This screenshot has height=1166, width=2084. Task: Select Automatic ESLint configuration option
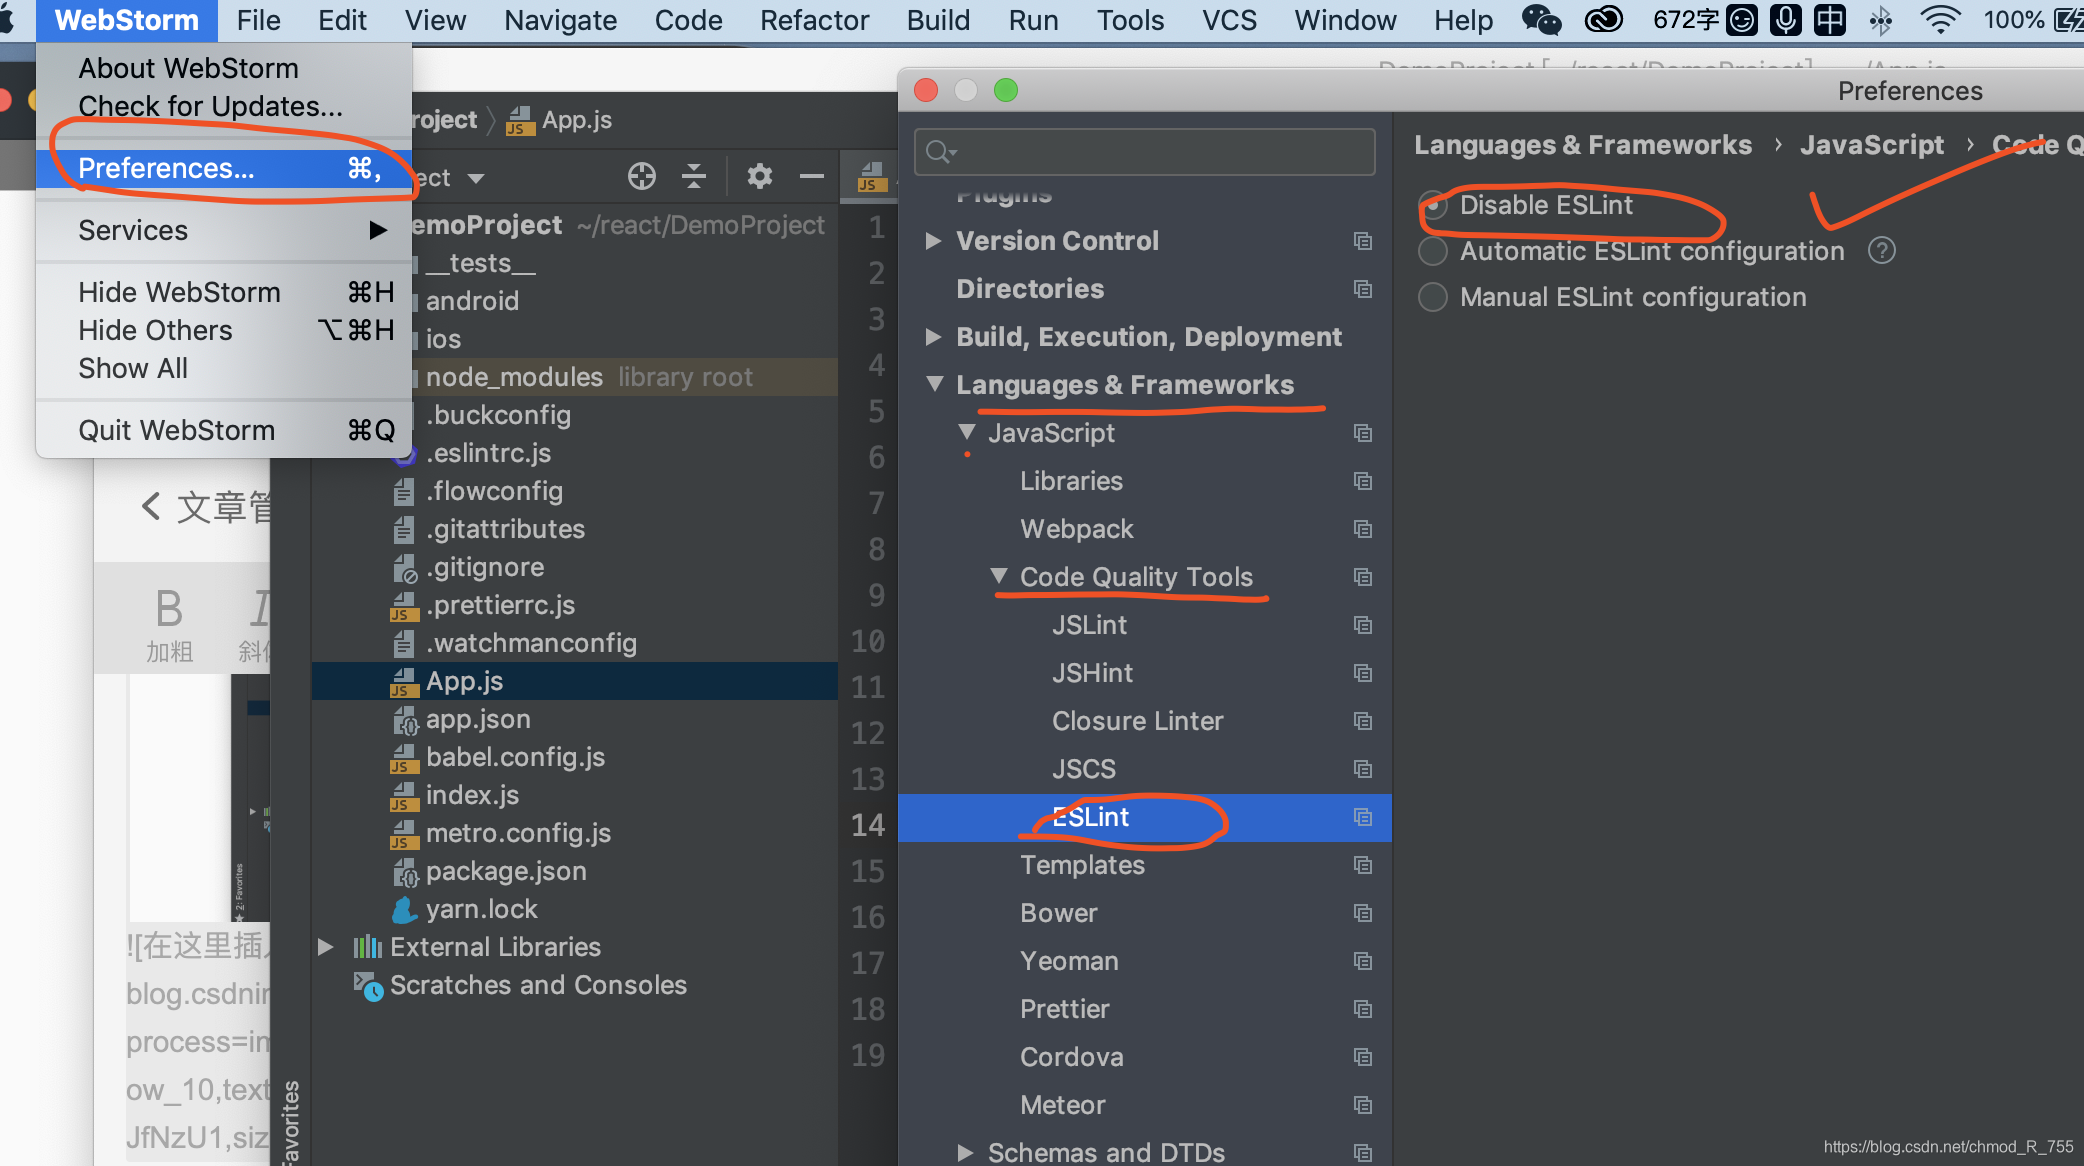click(x=1433, y=251)
